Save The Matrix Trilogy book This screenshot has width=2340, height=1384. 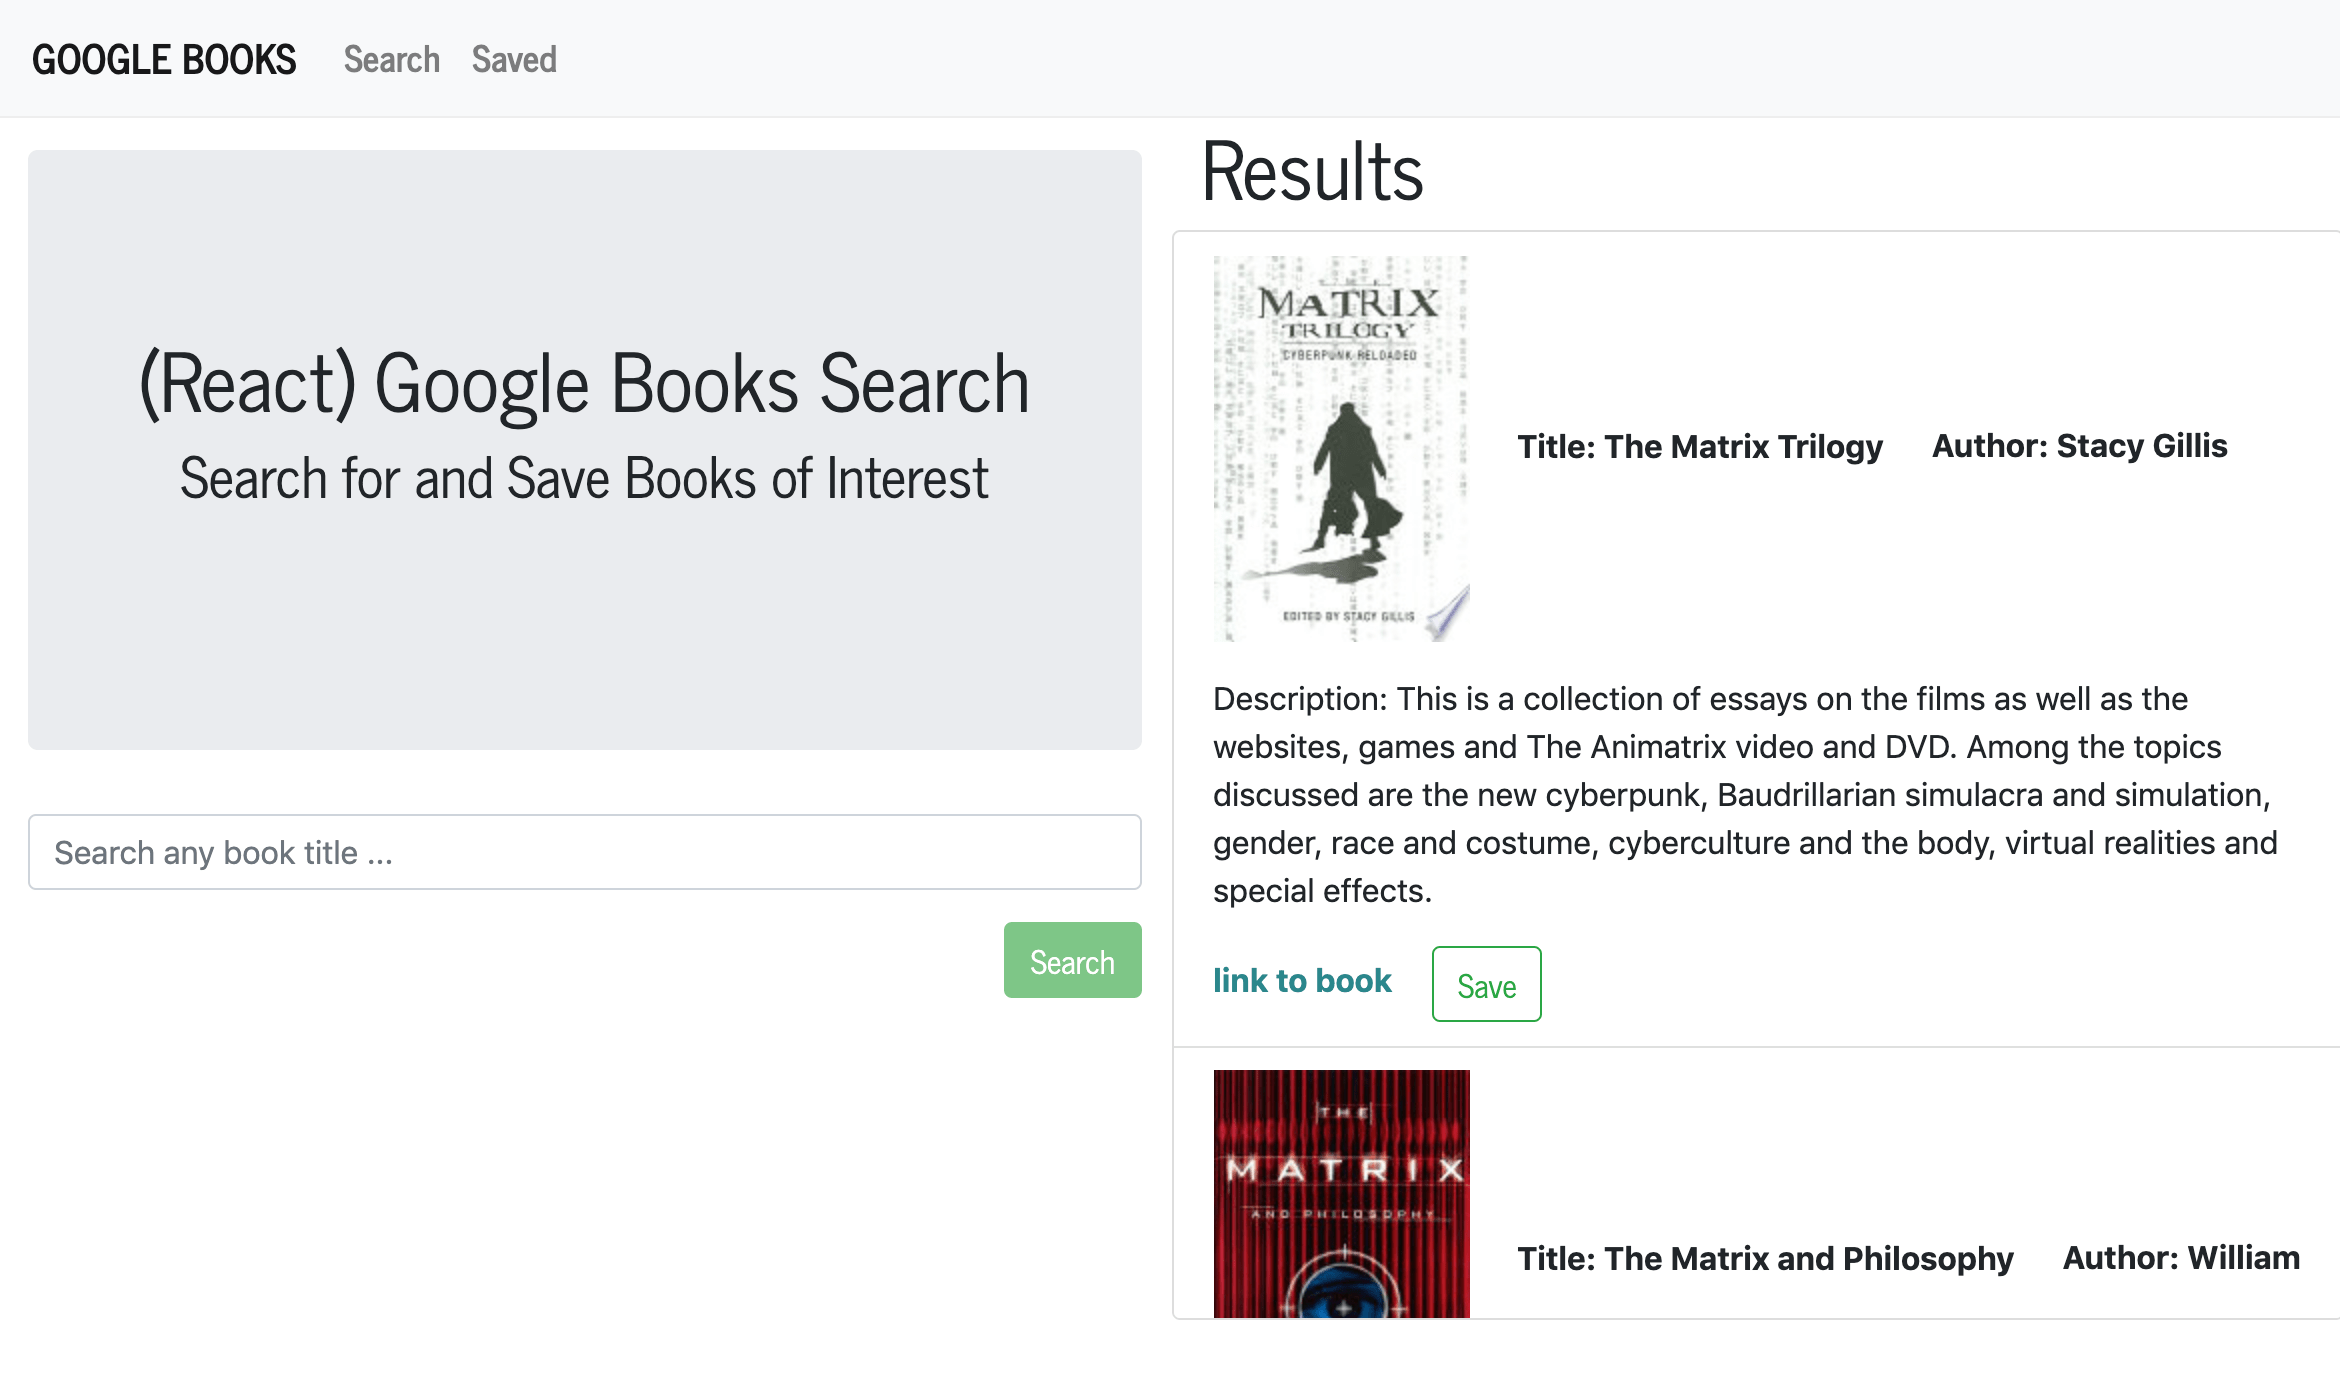pos(1486,985)
